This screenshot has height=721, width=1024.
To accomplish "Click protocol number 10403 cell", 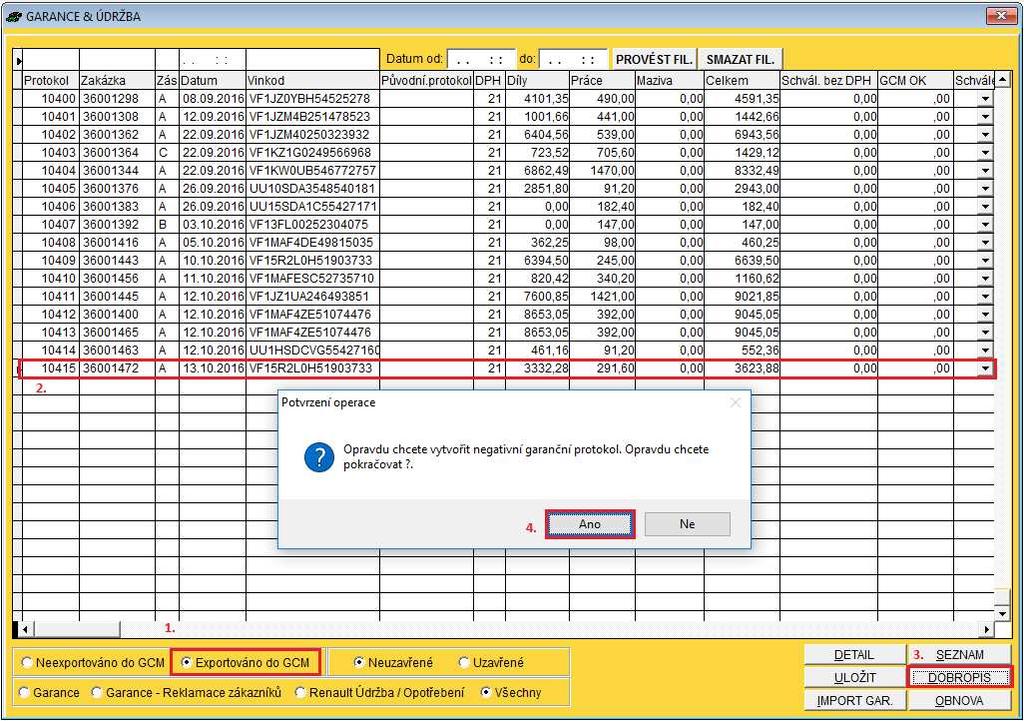I will (x=51, y=153).
